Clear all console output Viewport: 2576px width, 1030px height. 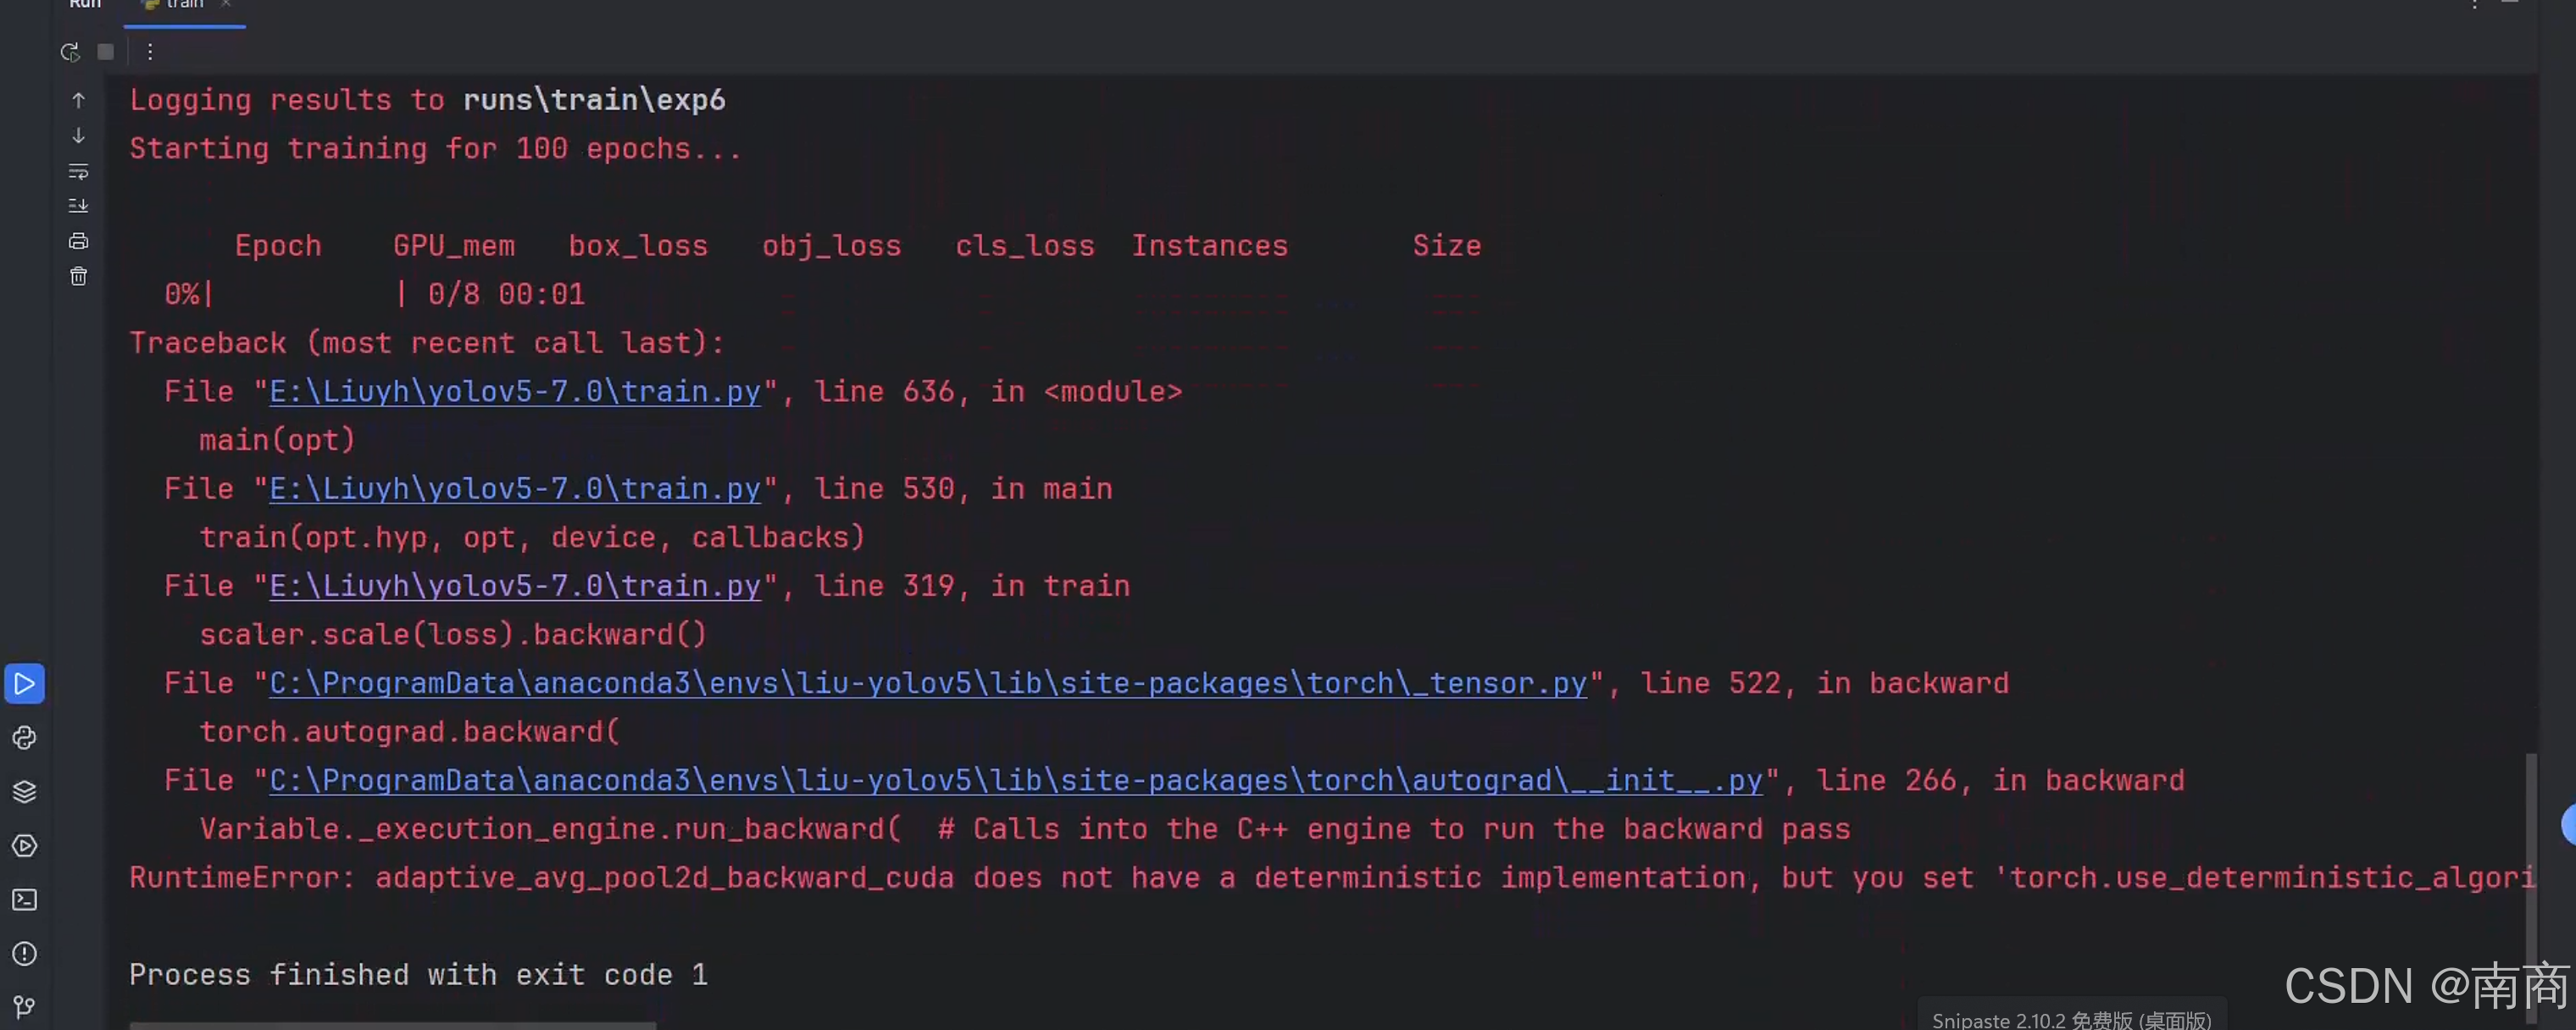point(78,276)
